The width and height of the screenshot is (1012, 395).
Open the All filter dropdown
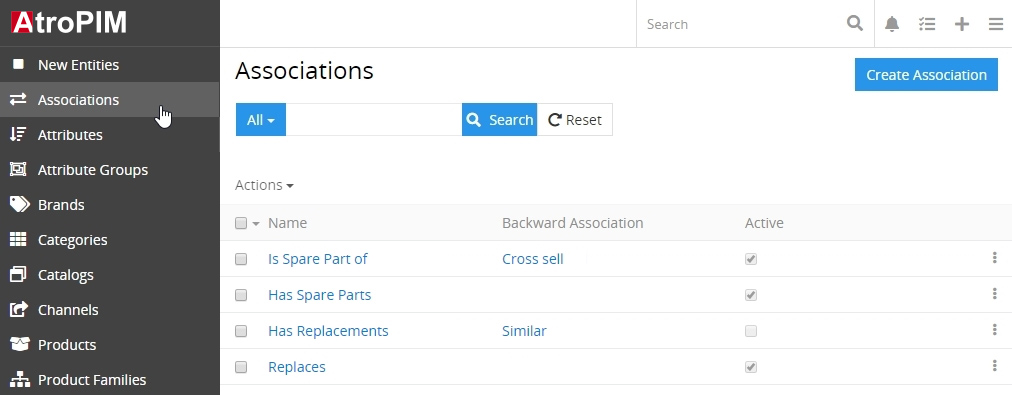pos(261,119)
